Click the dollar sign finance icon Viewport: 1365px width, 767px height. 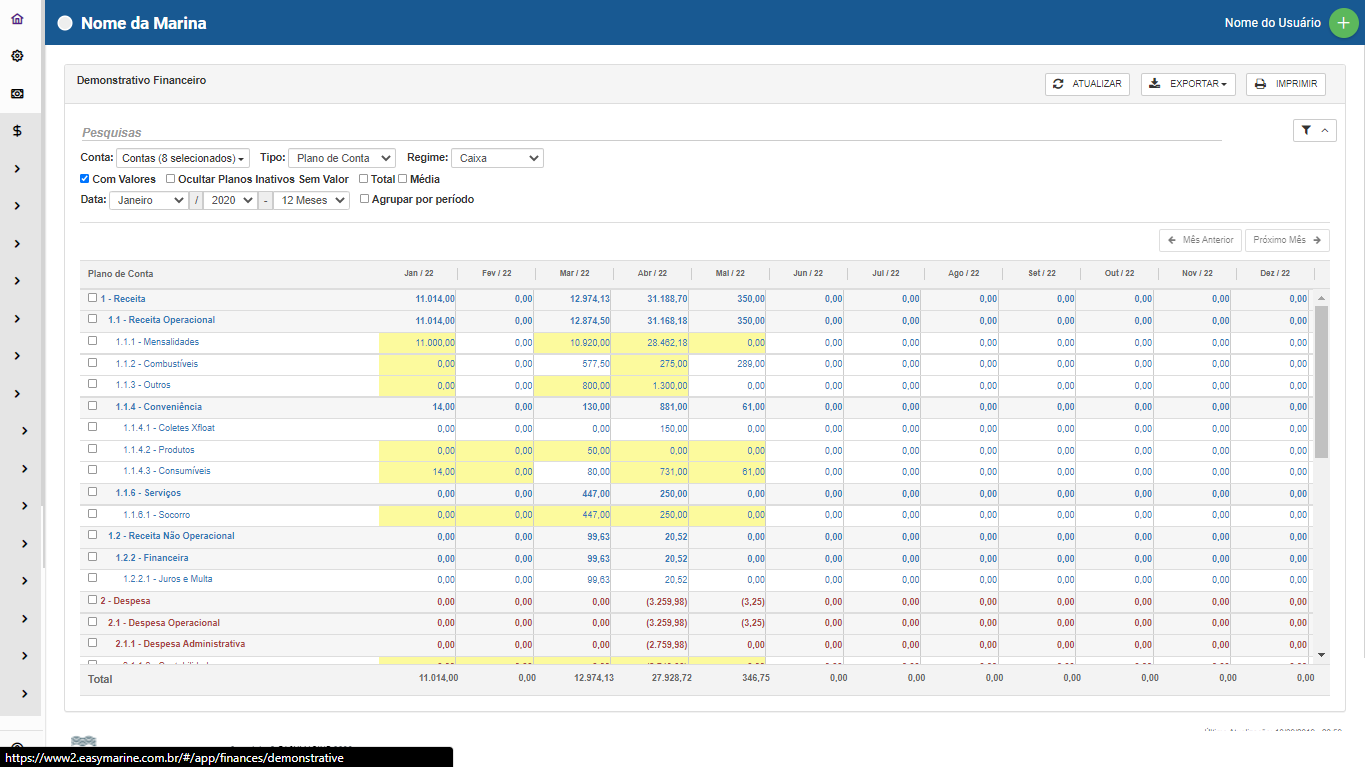(x=17, y=131)
